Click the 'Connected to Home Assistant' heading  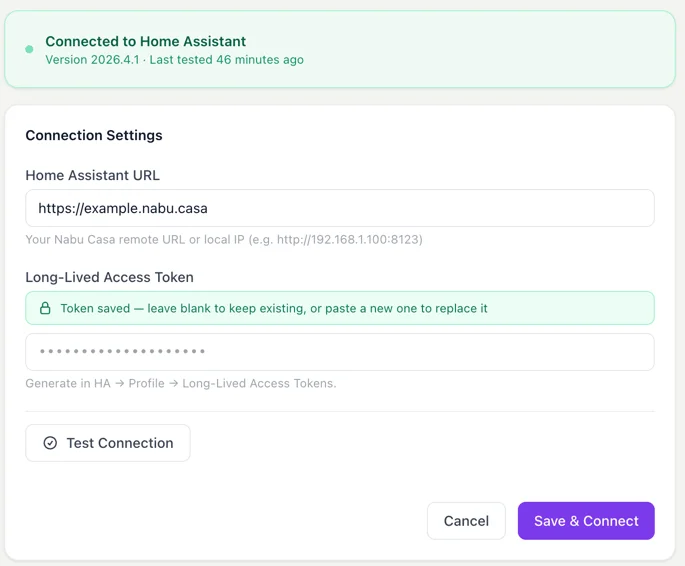pos(145,41)
